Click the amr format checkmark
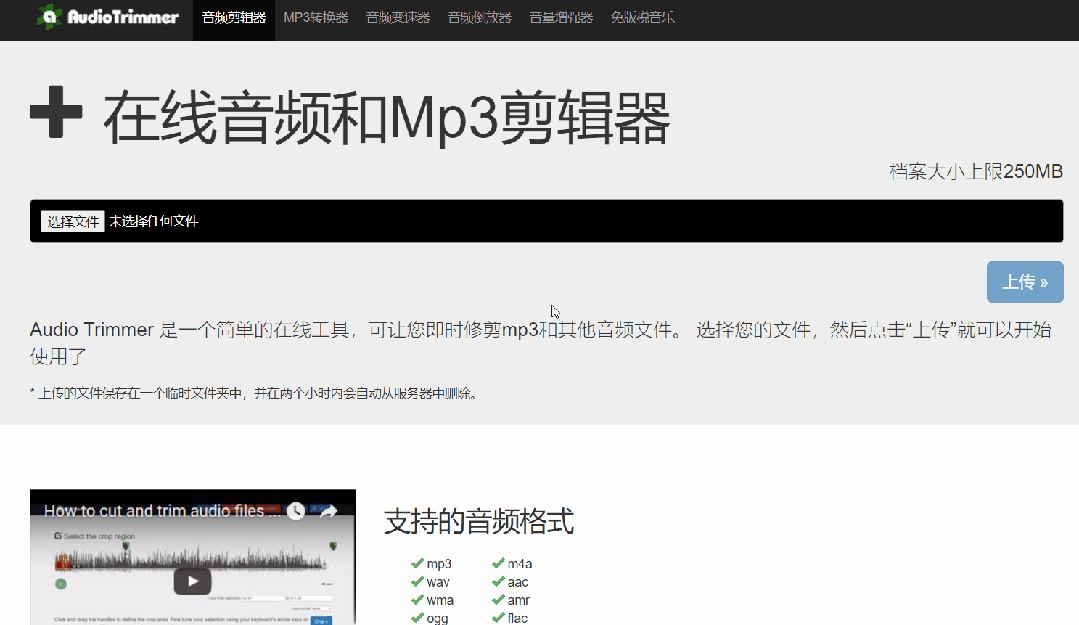This screenshot has width=1079, height=625. tap(498, 600)
